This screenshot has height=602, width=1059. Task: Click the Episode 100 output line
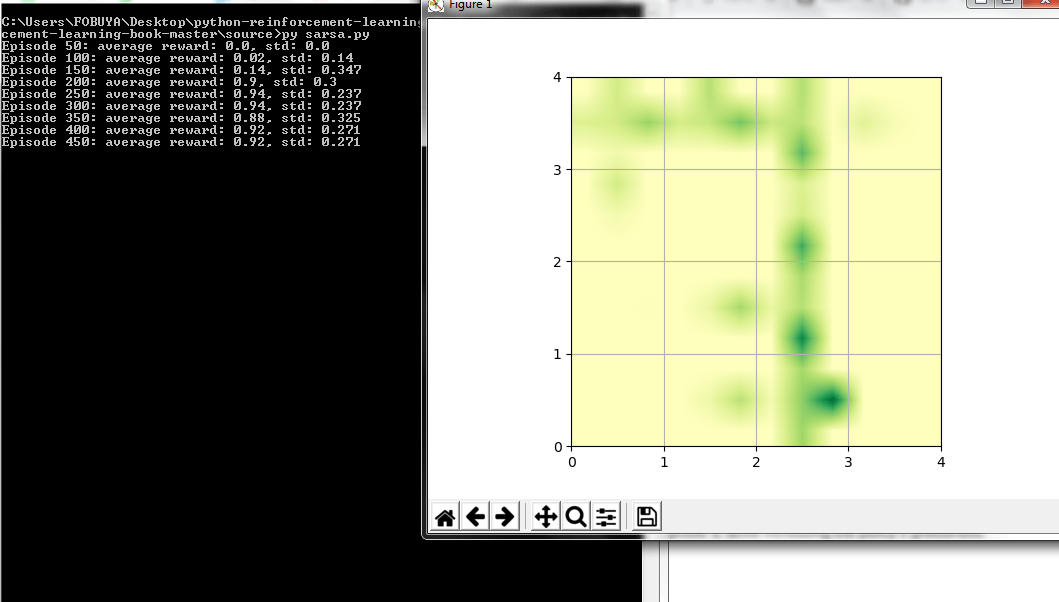click(x=177, y=58)
